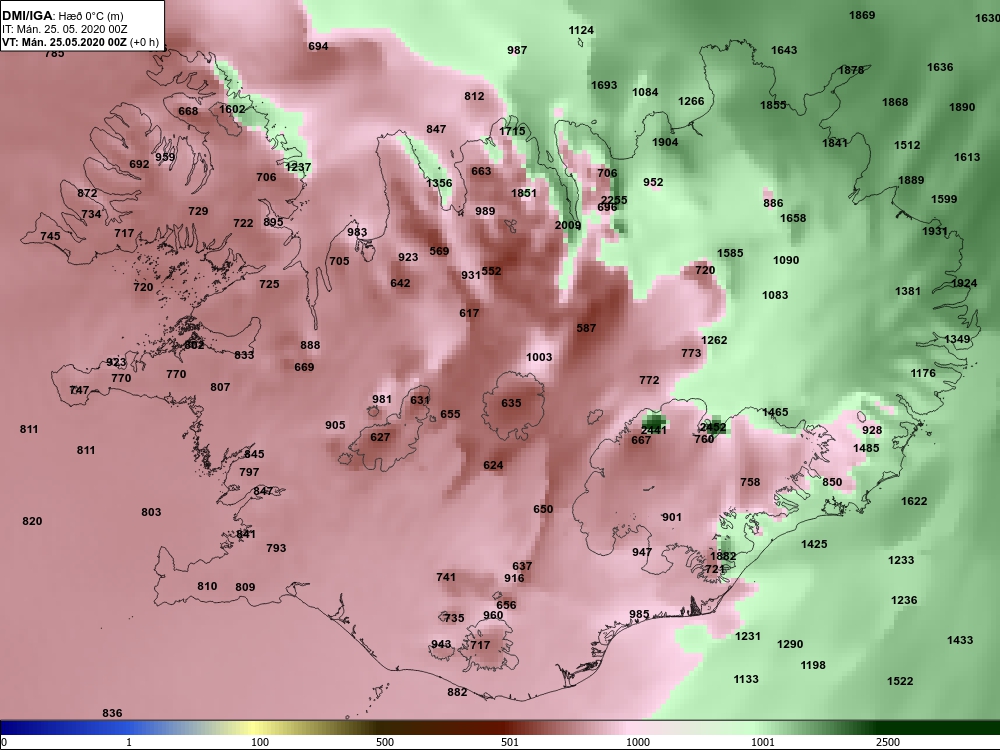Click the map value 983
The image size is (1000, 750).
[x=357, y=232]
